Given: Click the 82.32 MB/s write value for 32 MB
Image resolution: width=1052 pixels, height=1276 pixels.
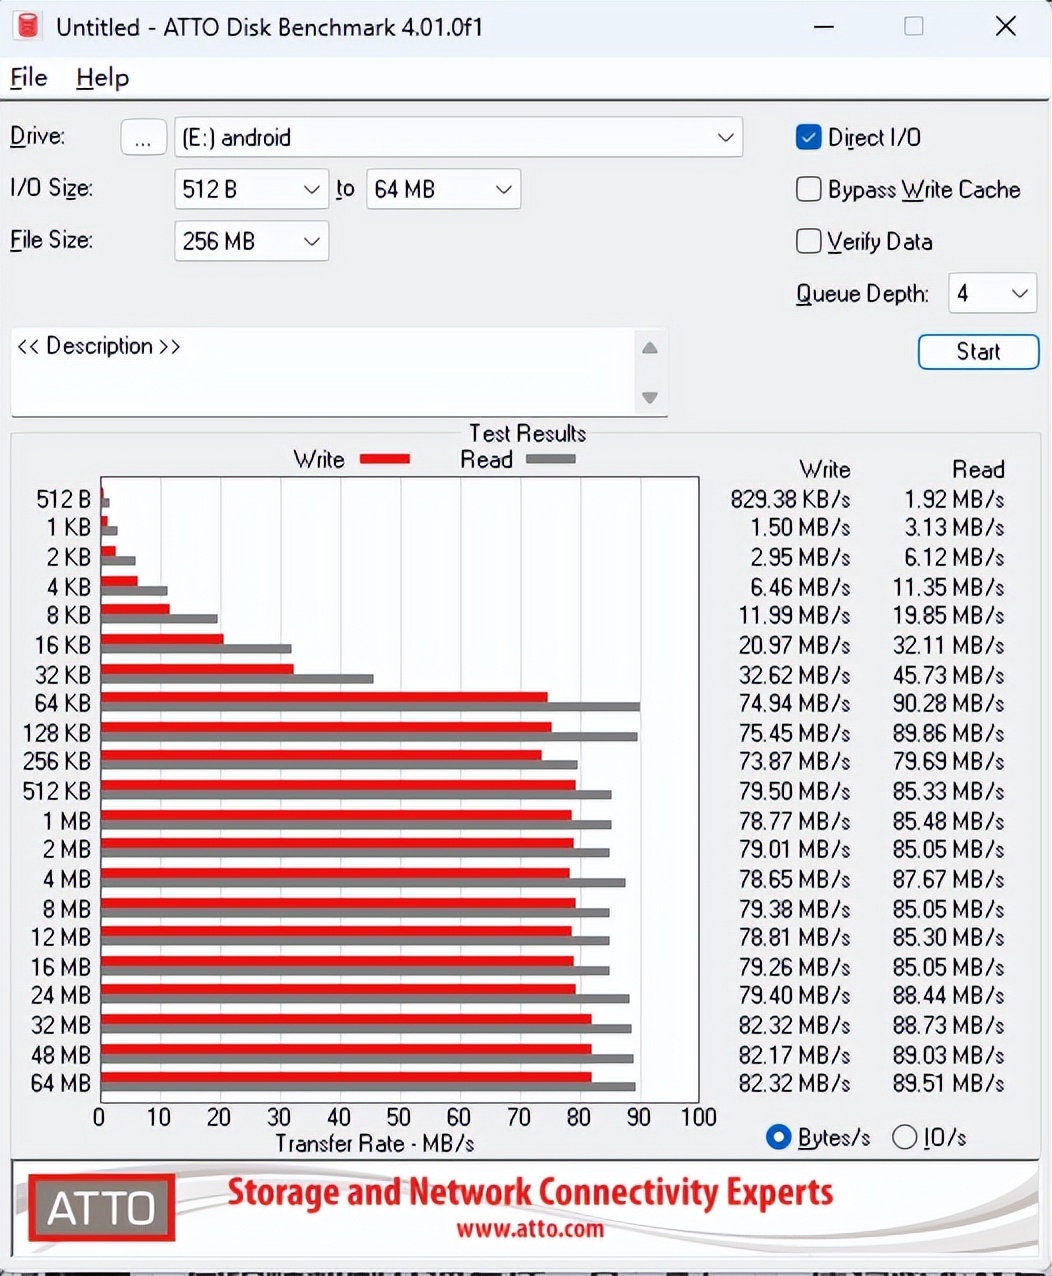Looking at the screenshot, I should click(795, 1025).
